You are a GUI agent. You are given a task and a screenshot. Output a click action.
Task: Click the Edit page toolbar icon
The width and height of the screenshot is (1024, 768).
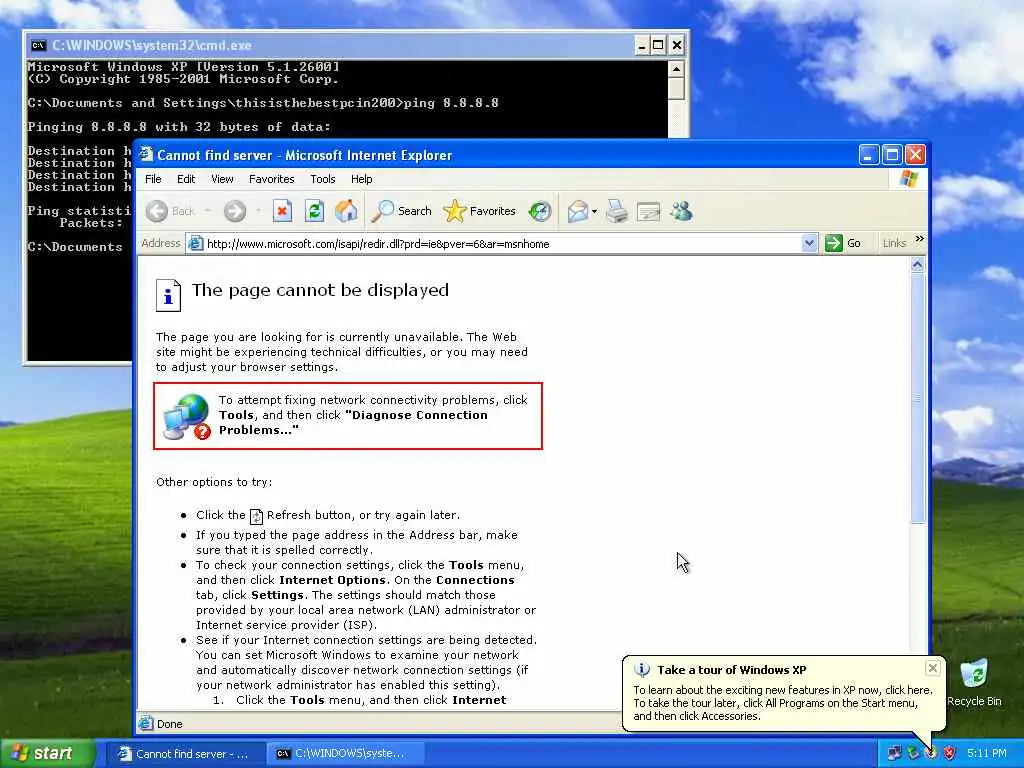648,211
